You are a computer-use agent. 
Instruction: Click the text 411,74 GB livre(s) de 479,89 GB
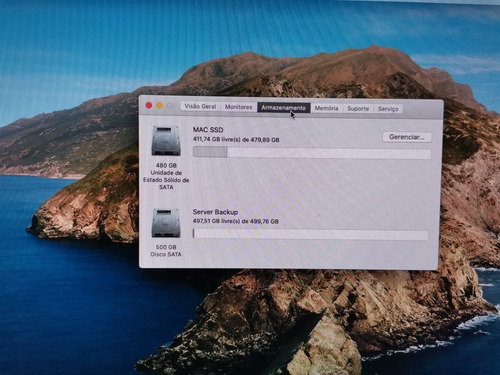[x=236, y=139]
